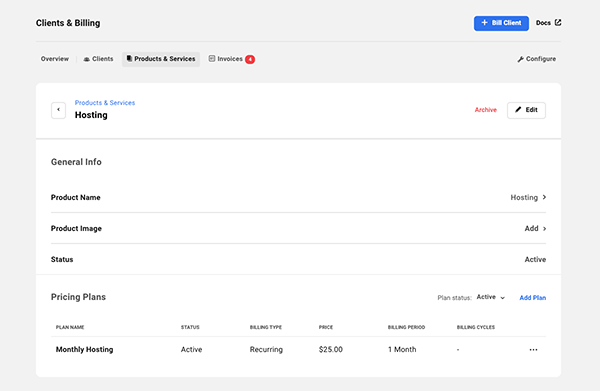Click the pencil icon in the Edit button
This screenshot has height=391, width=600.
coord(518,110)
